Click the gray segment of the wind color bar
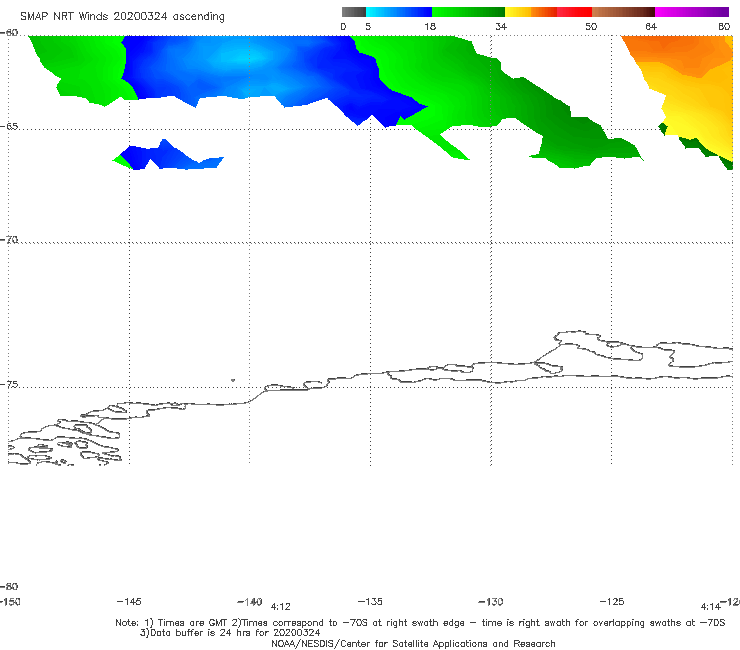The width and height of the screenshot is (740, 650). [354, 12]
